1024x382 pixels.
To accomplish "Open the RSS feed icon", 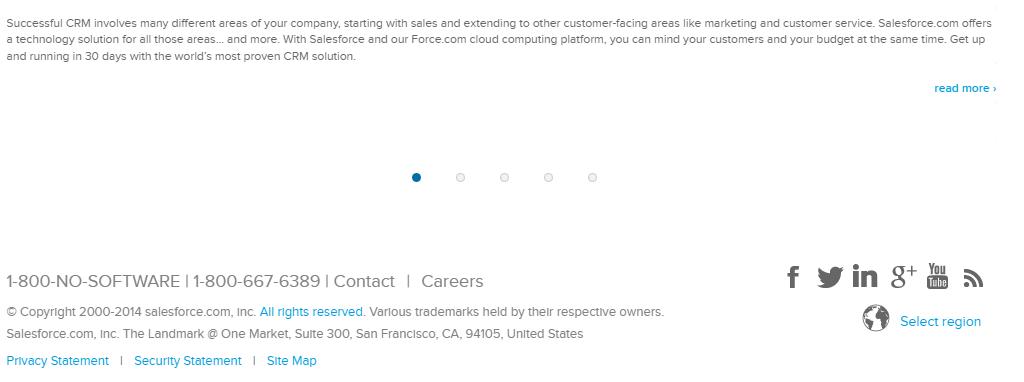I will 973,279.
